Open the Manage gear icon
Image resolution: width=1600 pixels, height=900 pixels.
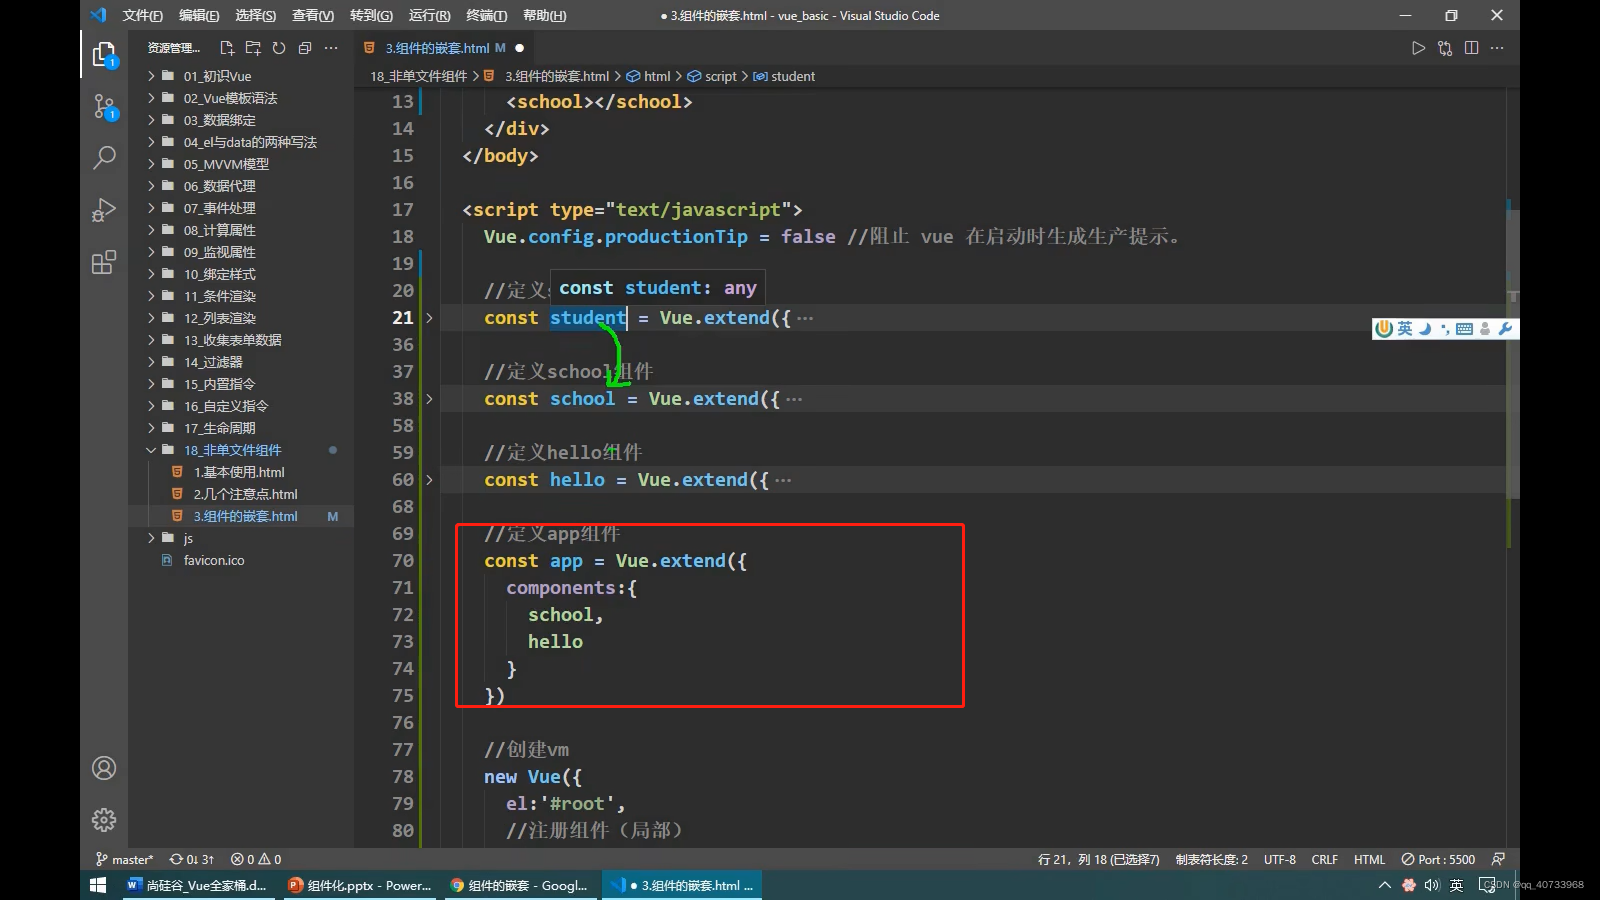coord(104,820)
